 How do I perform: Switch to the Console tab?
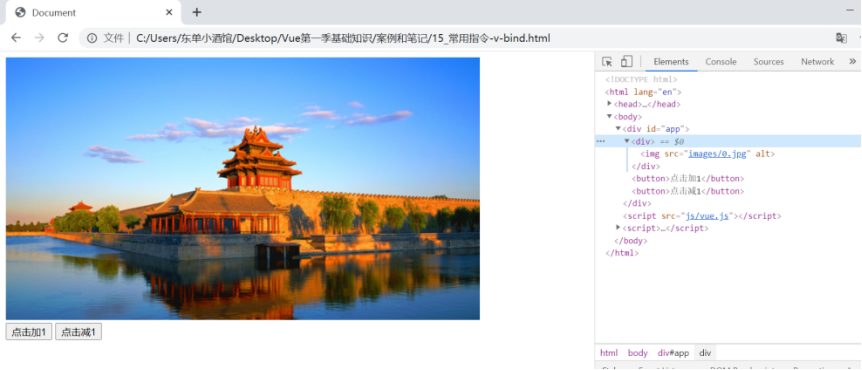(x=721, y=62)
